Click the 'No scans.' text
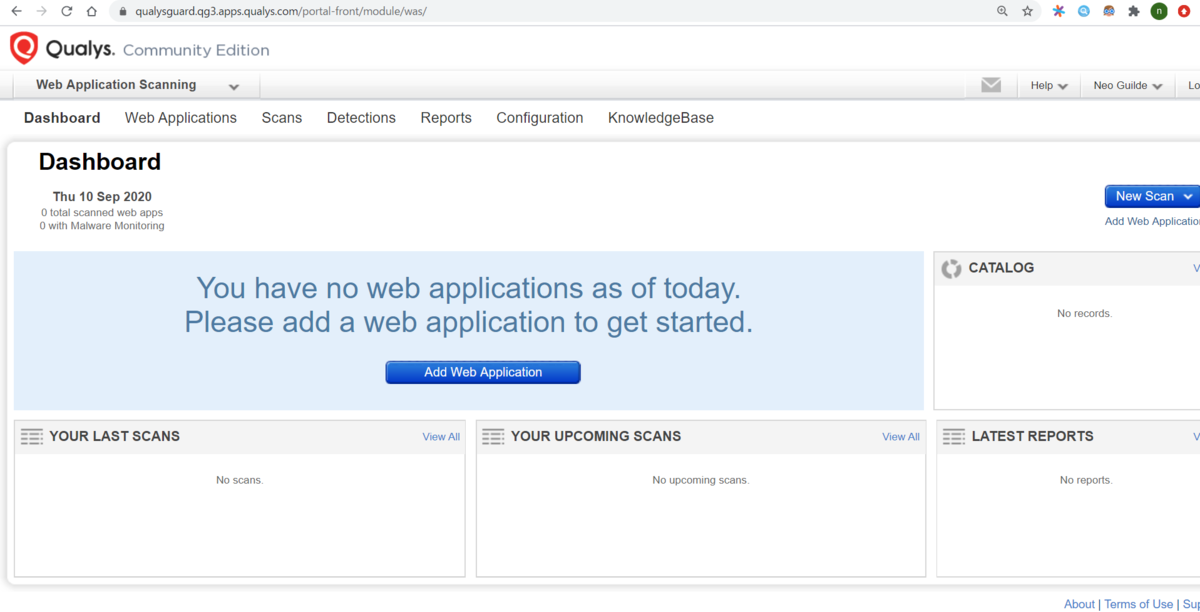 pos(240,480)
